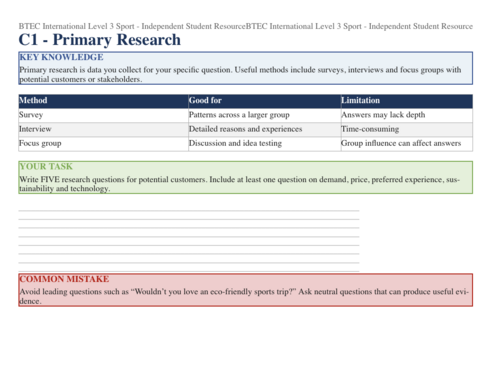
Task: Click the Time-consuming limitation cell
Action: [407, 130]
